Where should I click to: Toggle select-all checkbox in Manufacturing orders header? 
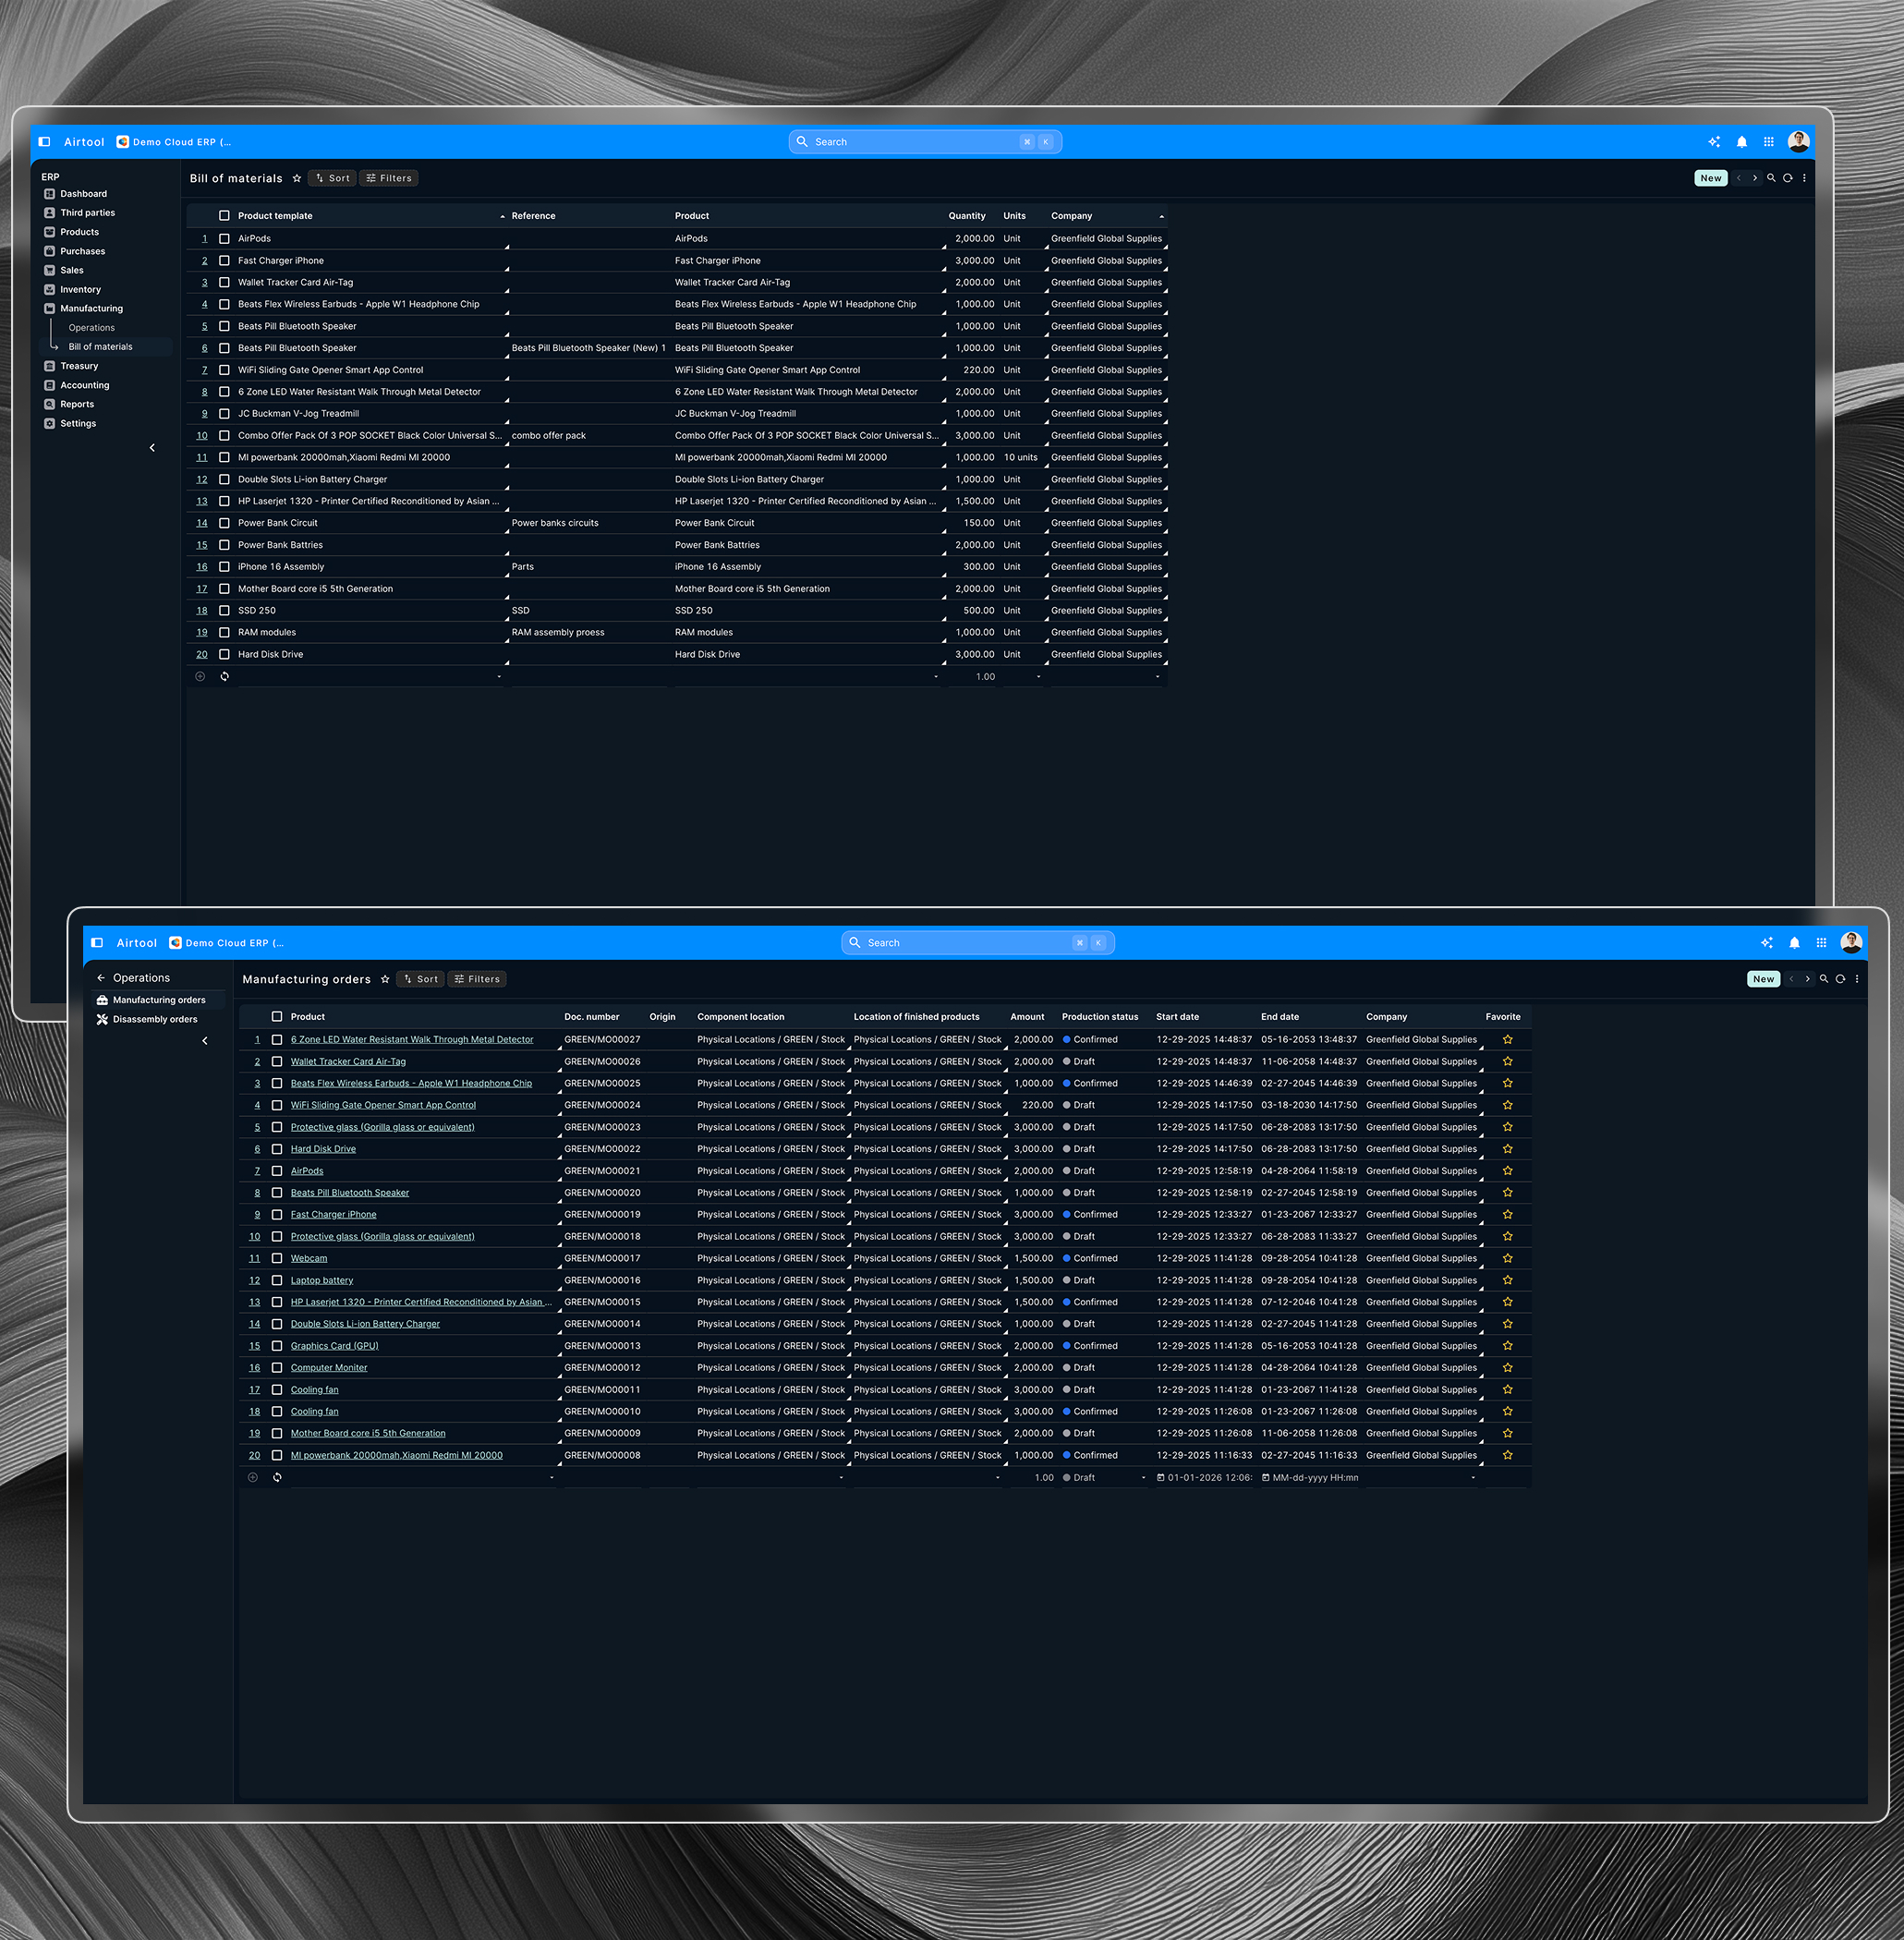[277, 1017]
